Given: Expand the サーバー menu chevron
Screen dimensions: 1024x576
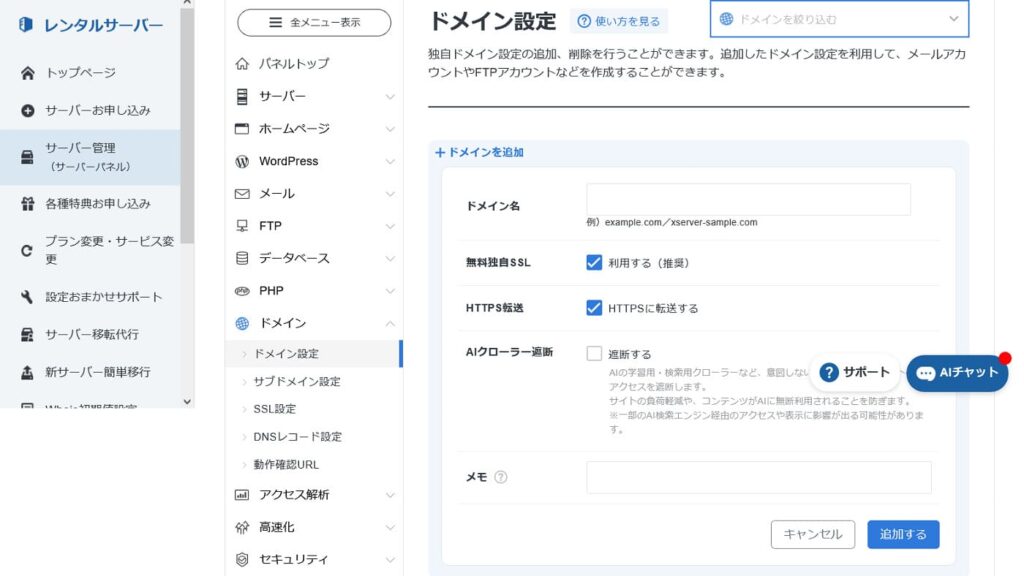Looking at the screenshot, I should [x=390, y=97].
